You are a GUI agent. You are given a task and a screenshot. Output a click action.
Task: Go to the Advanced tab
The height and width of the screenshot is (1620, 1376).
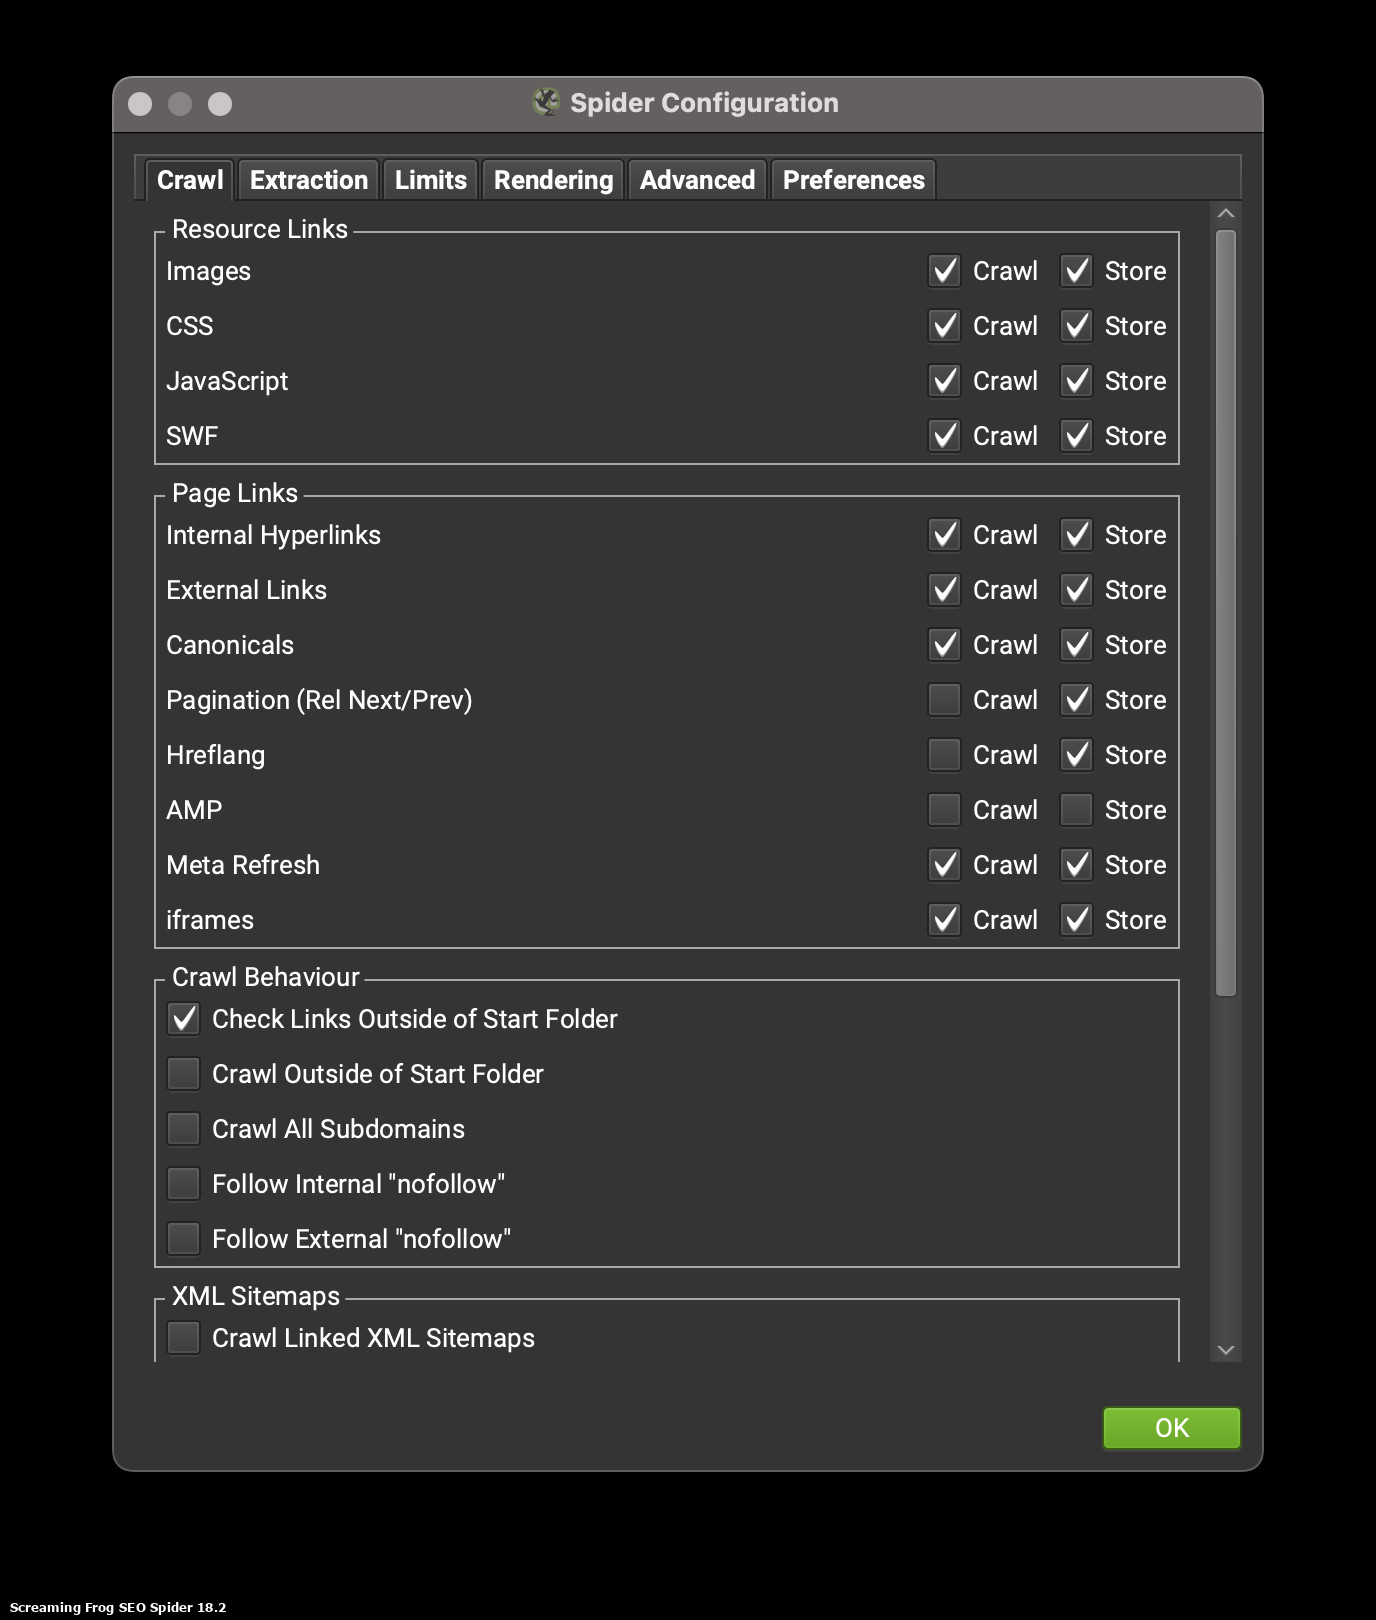697,180
